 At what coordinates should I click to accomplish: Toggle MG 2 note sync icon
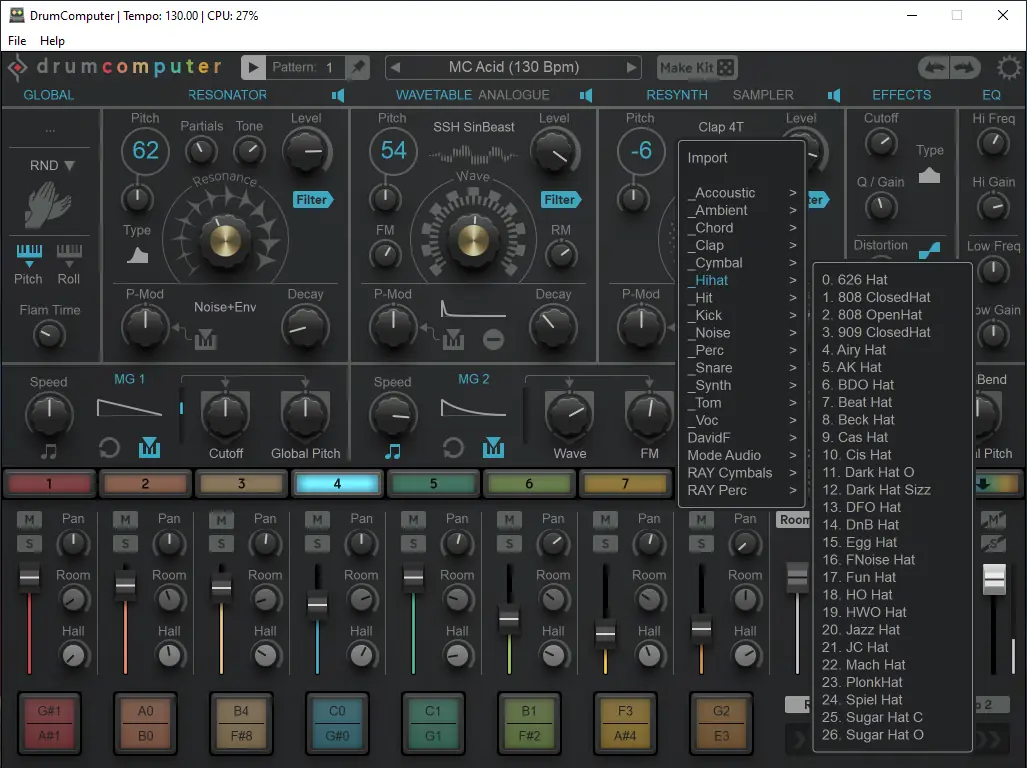click(392, 450)
